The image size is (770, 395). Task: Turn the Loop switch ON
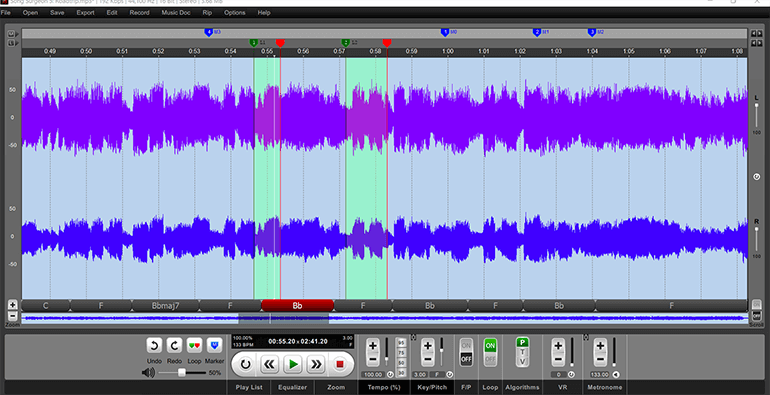coord(490,345)
